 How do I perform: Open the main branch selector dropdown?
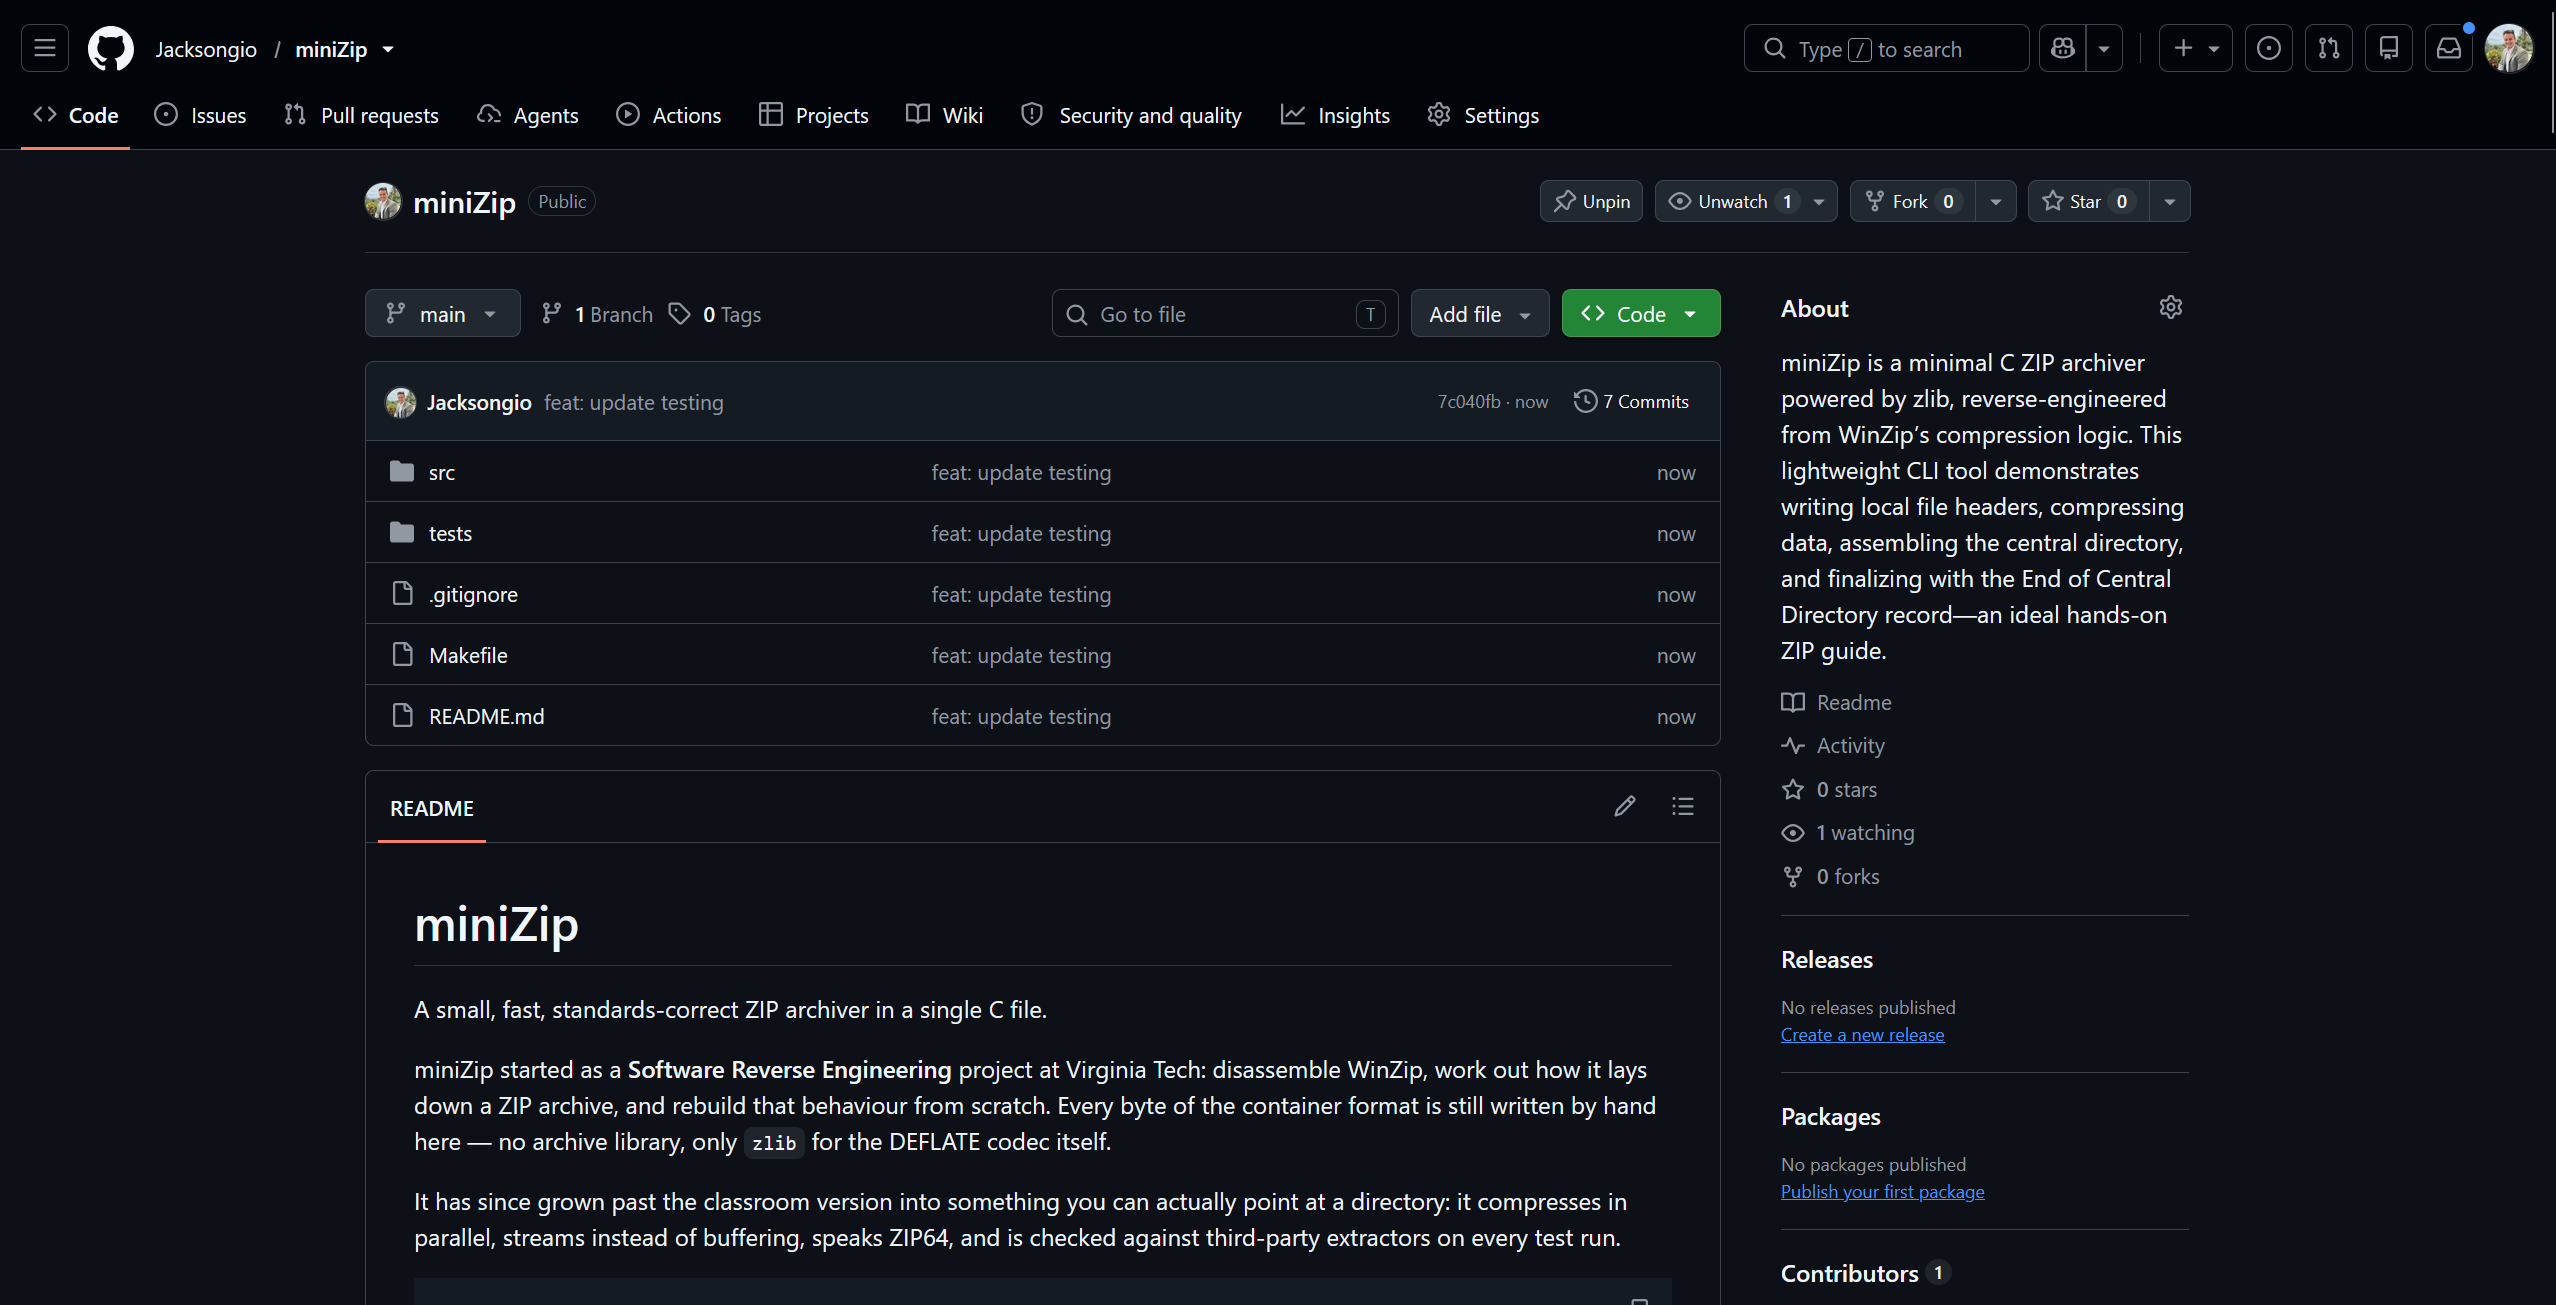[x=443, y=314]
